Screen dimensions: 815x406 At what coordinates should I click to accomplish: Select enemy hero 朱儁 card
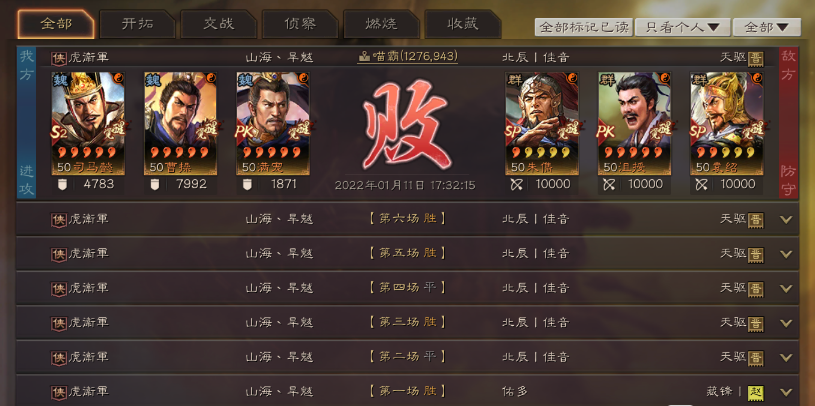point(542,123)
